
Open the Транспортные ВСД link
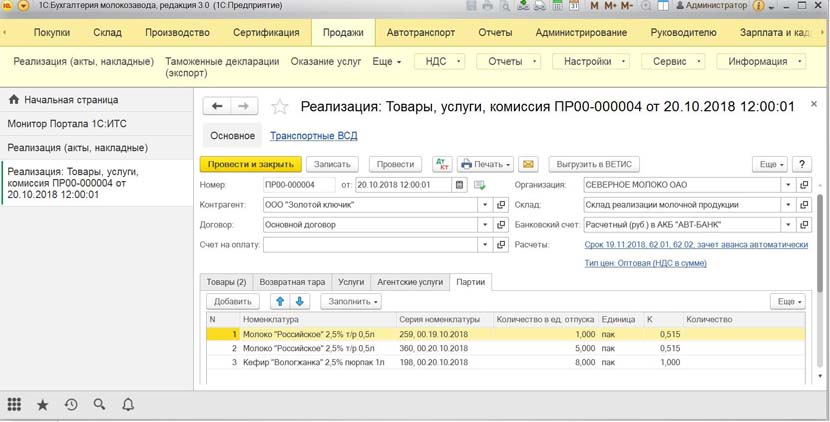tap(312, 136)
